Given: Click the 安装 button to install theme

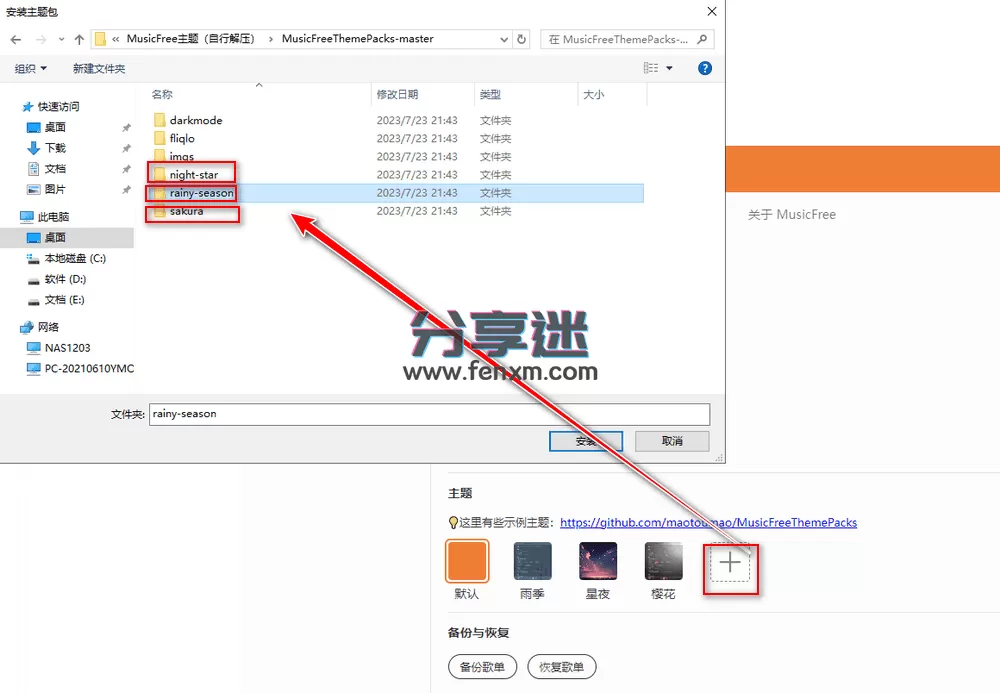Looking at the screenshot, I should pyautogui.click(x=585, y=441).
